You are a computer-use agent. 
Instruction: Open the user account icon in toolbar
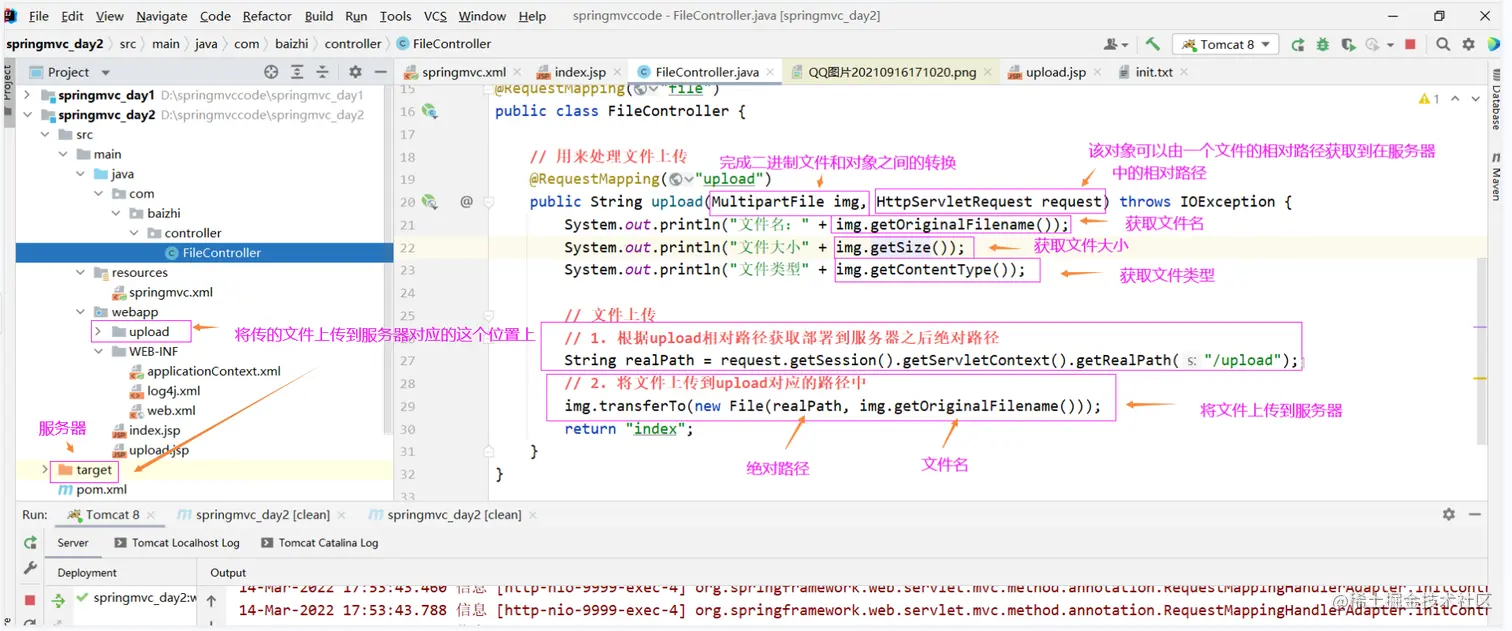point(1113,44)
